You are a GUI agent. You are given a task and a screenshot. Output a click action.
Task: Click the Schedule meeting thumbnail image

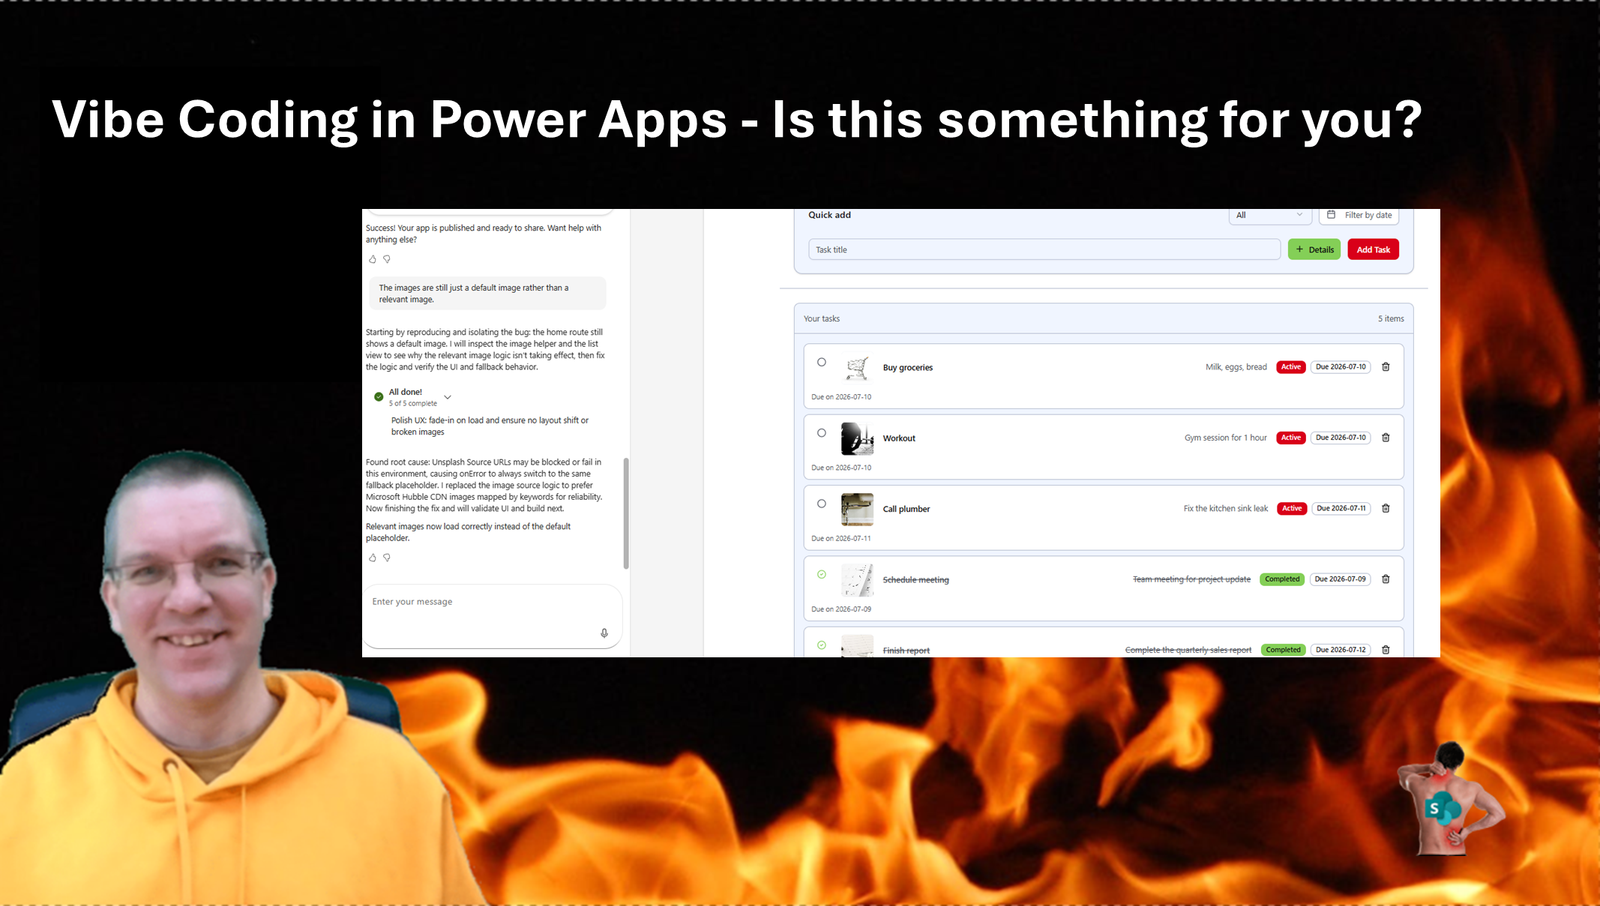click(x=857, y=580)
